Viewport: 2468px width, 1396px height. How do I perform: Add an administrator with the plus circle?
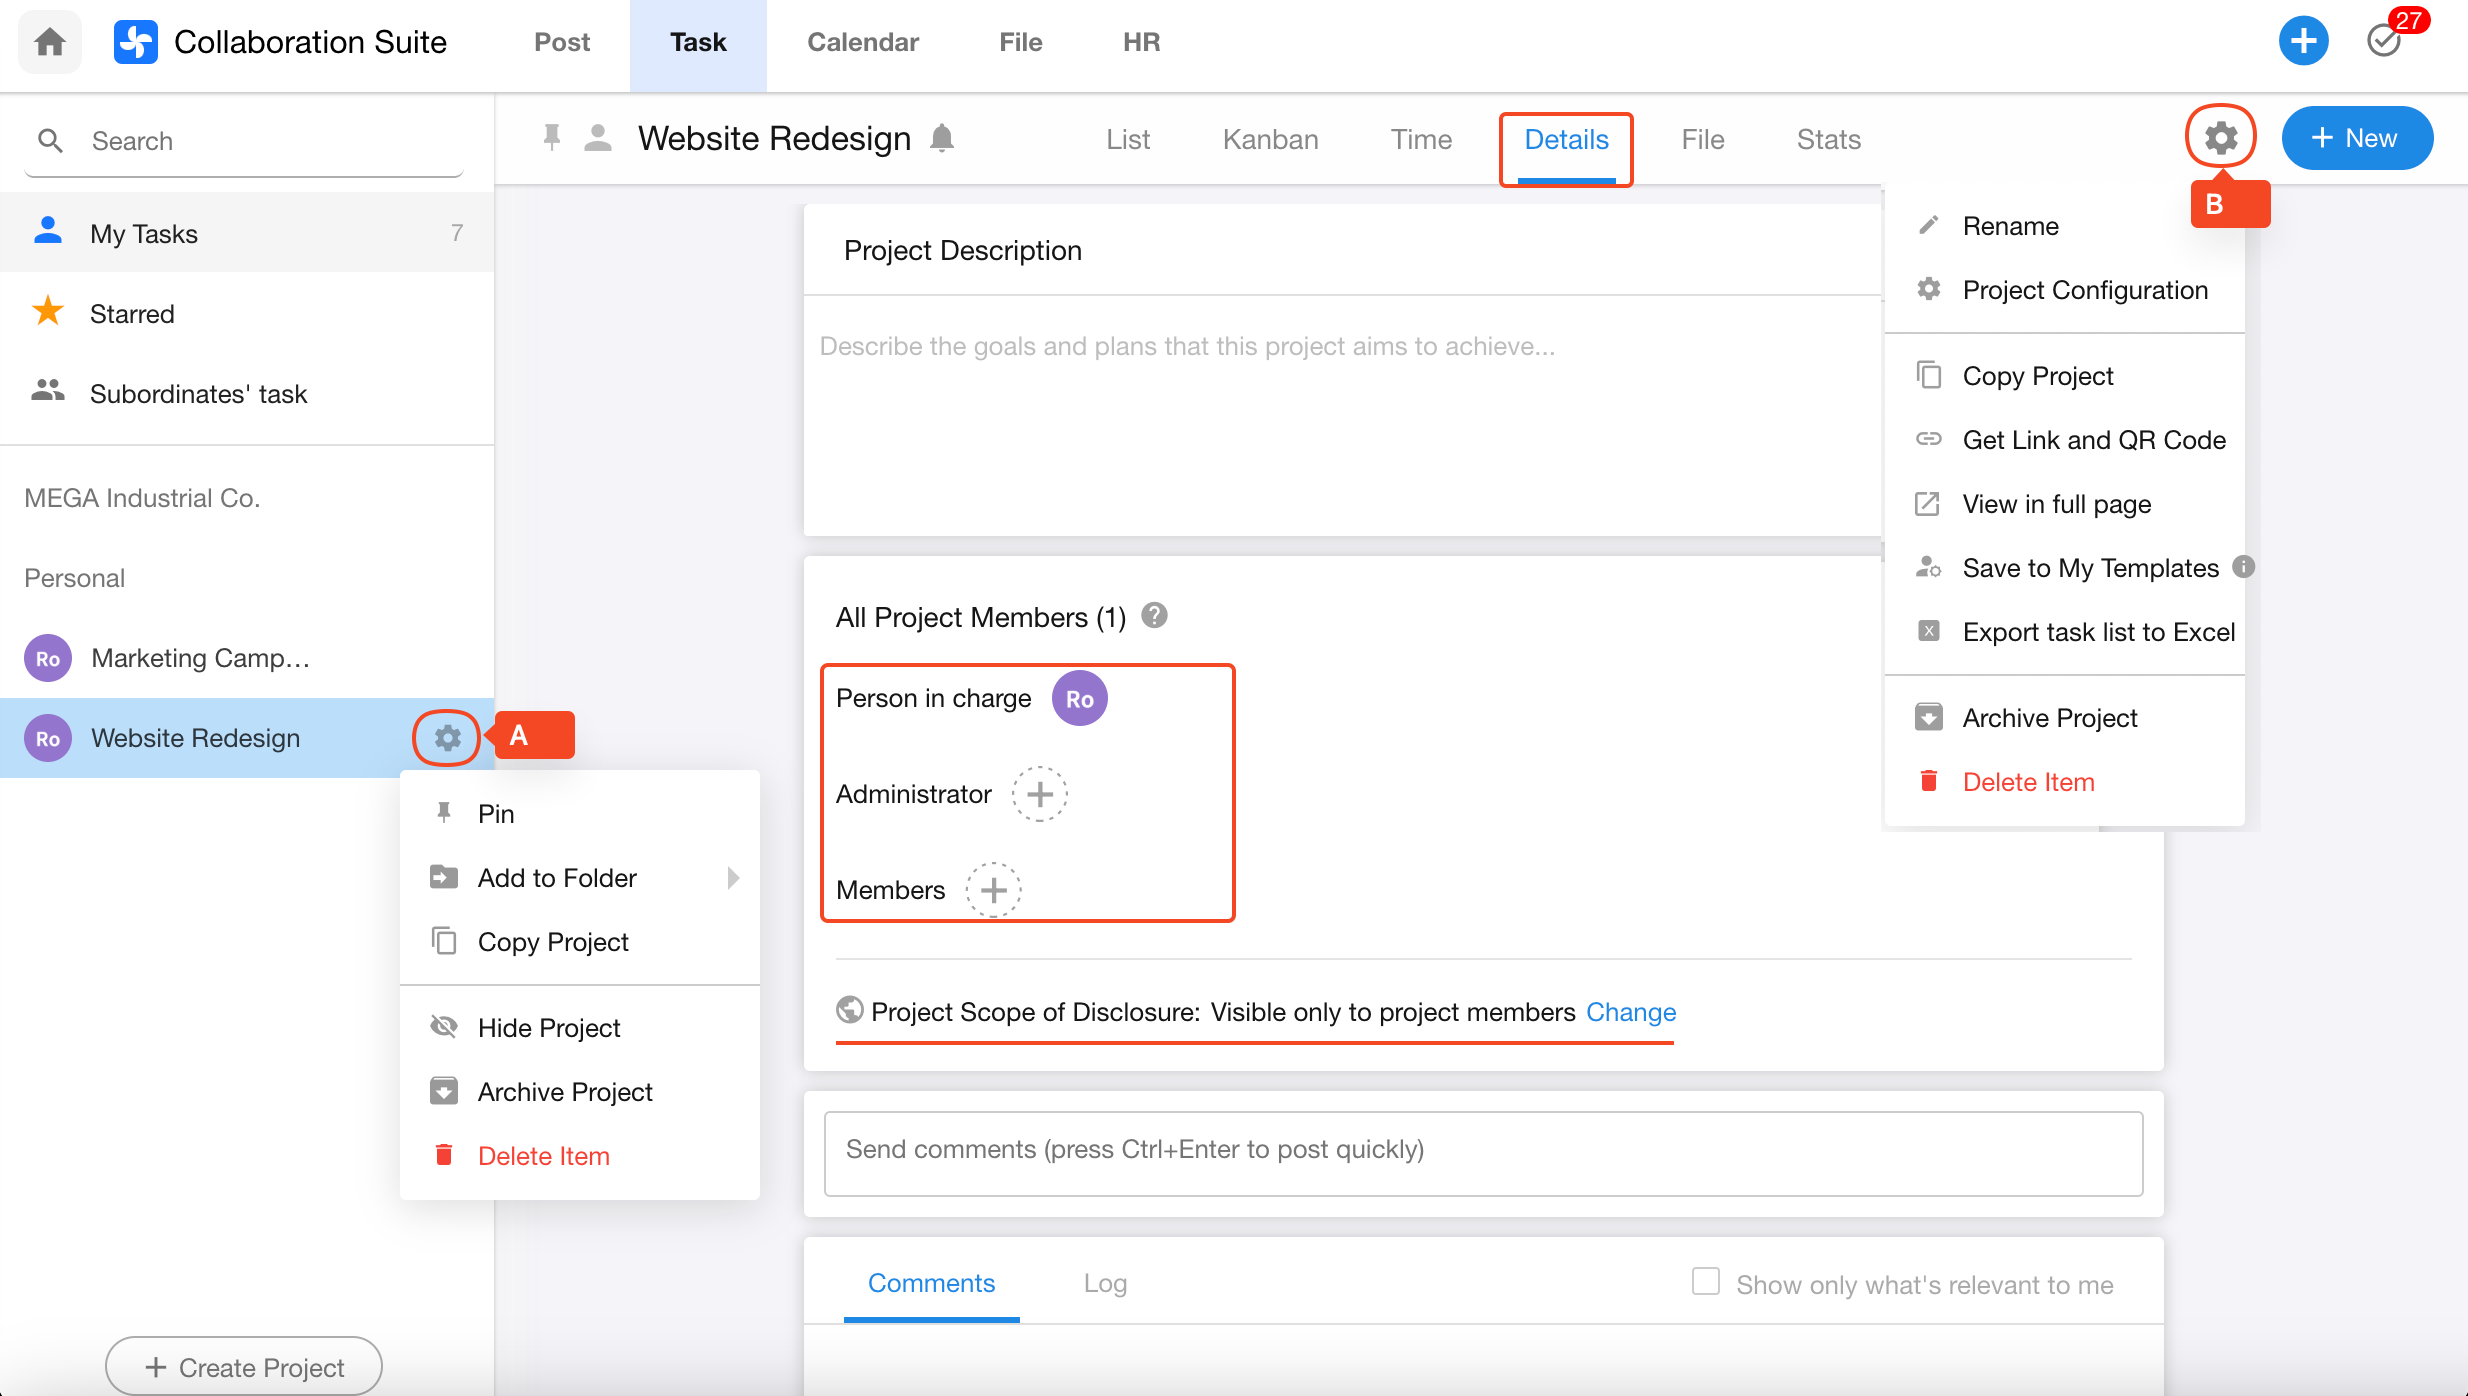(1039, 794)
